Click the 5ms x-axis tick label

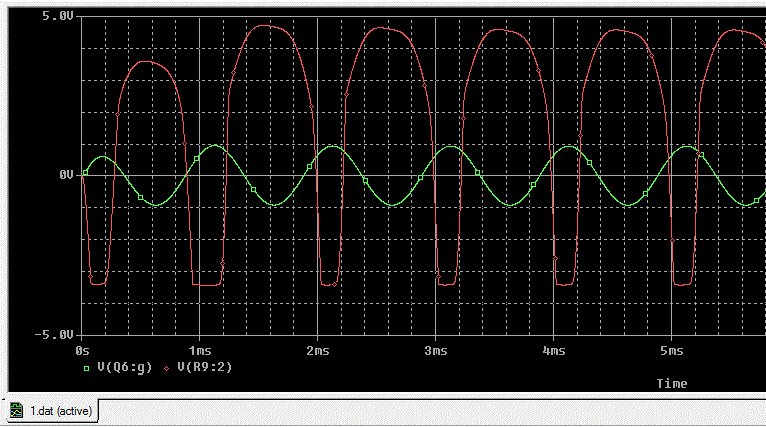tap(671, 352)
